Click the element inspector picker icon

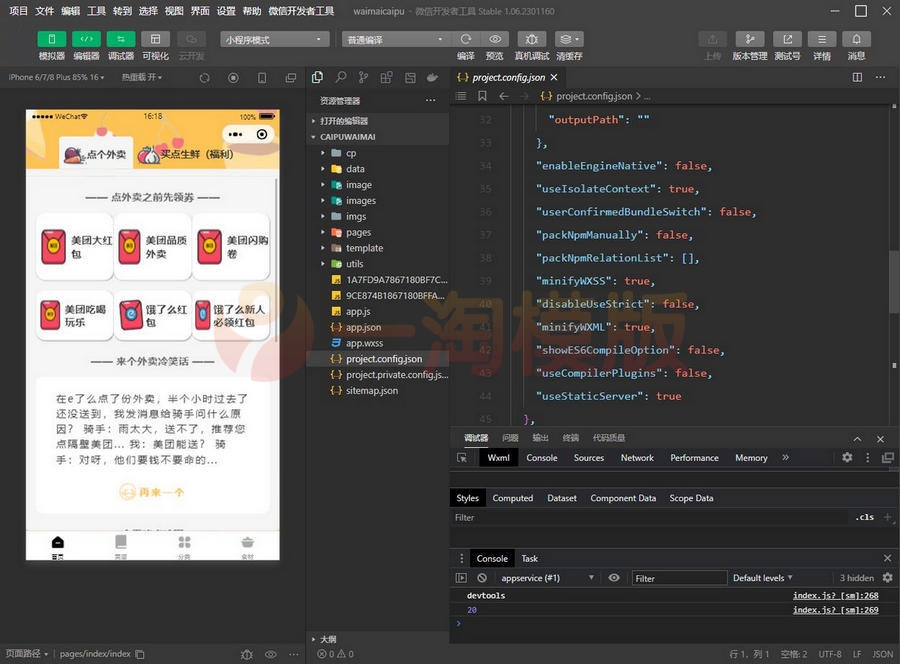coord(462,457)
